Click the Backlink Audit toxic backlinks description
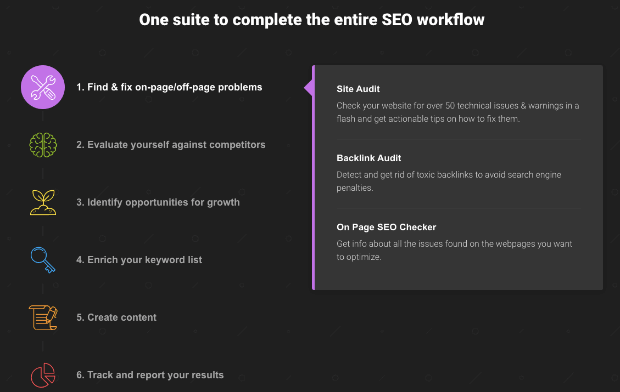The height and width of the screenshot is (392, 620). 448,181
